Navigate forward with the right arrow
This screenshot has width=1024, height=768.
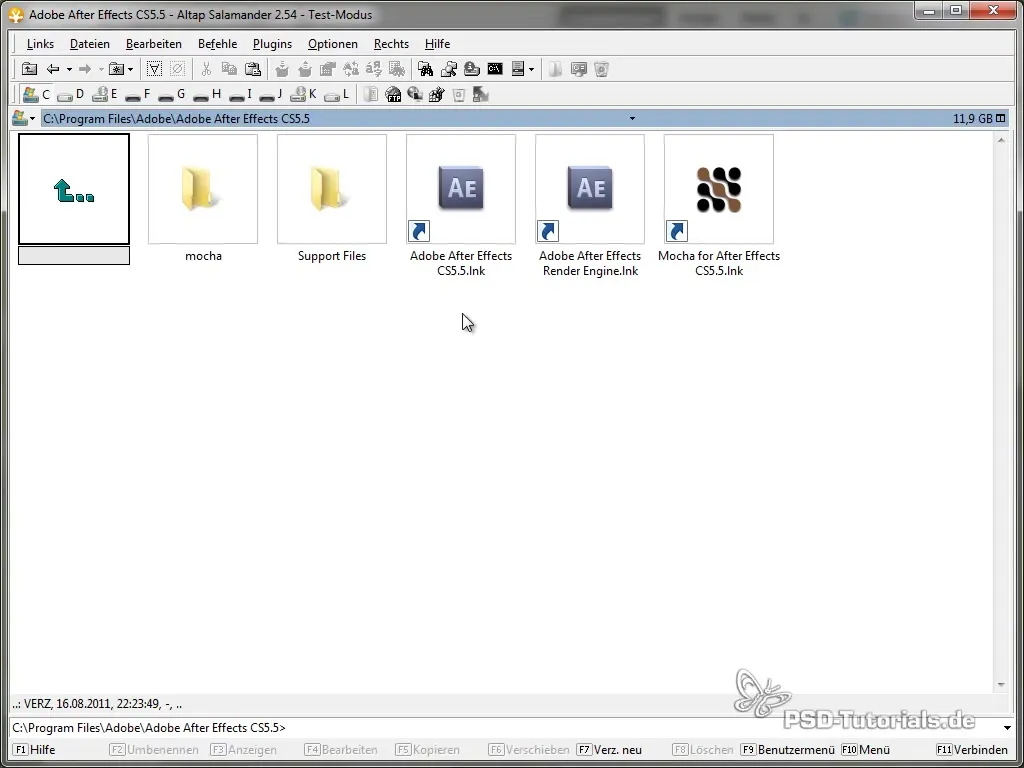tap(85, 69)
